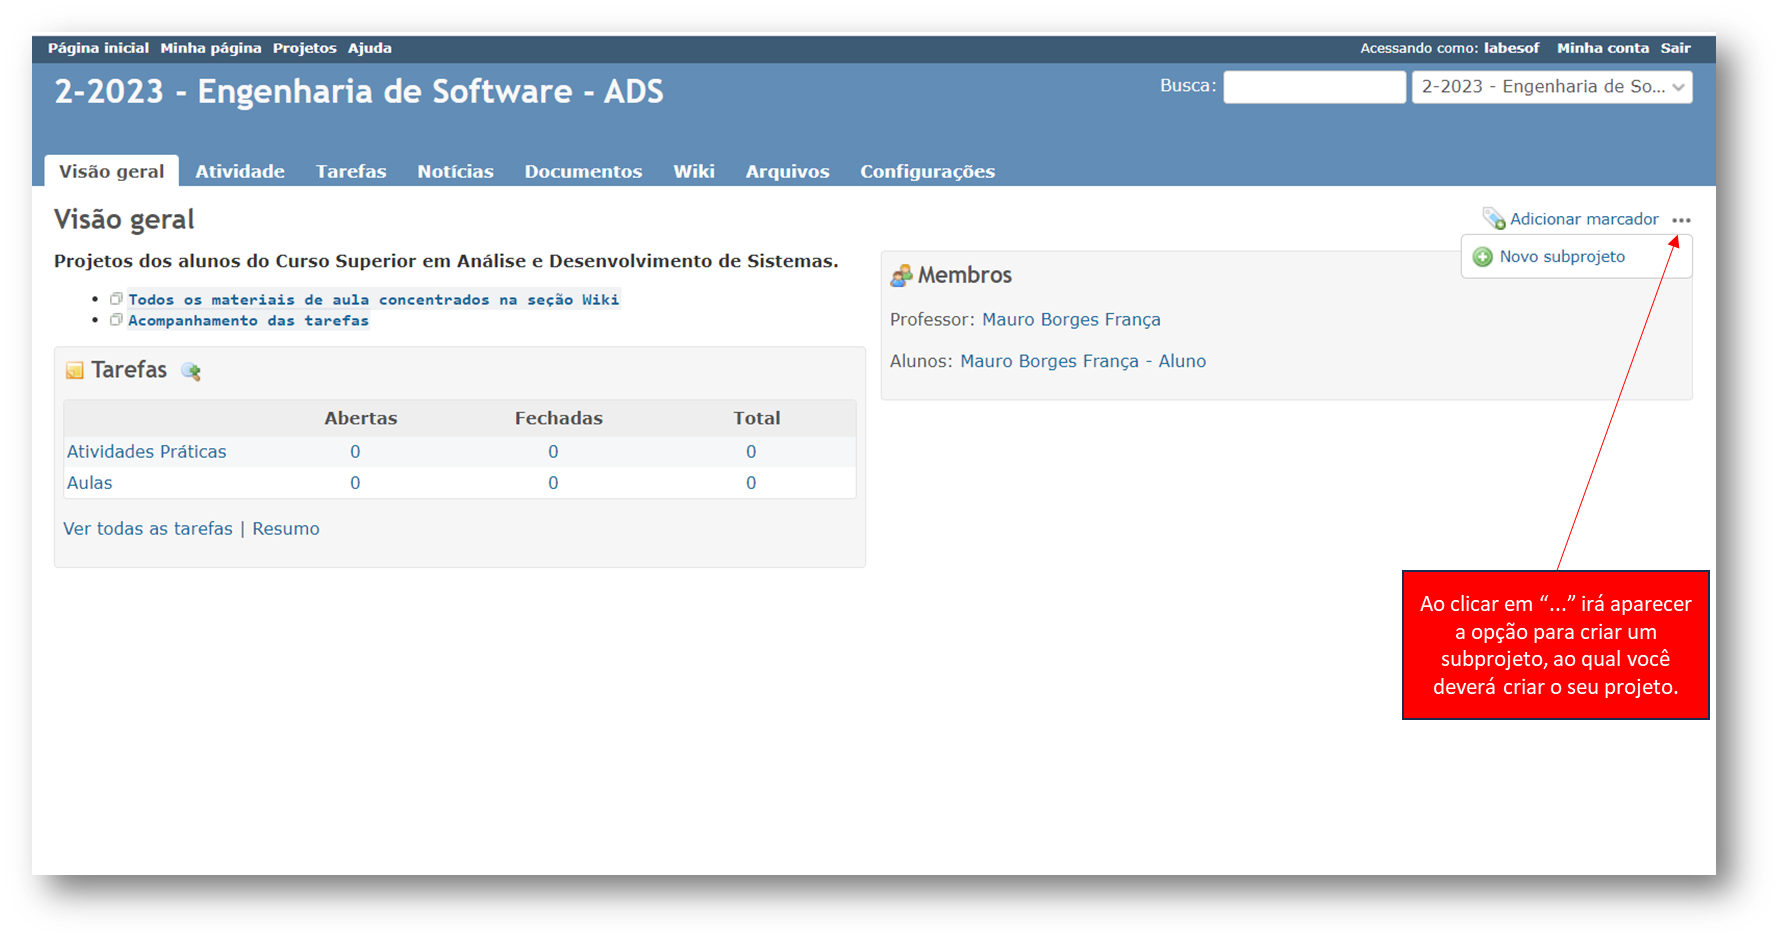This screenshot has width=1781, height=940.
Task: Open Mauro Borges França - Aluno profile
Action: point(1083,362)
